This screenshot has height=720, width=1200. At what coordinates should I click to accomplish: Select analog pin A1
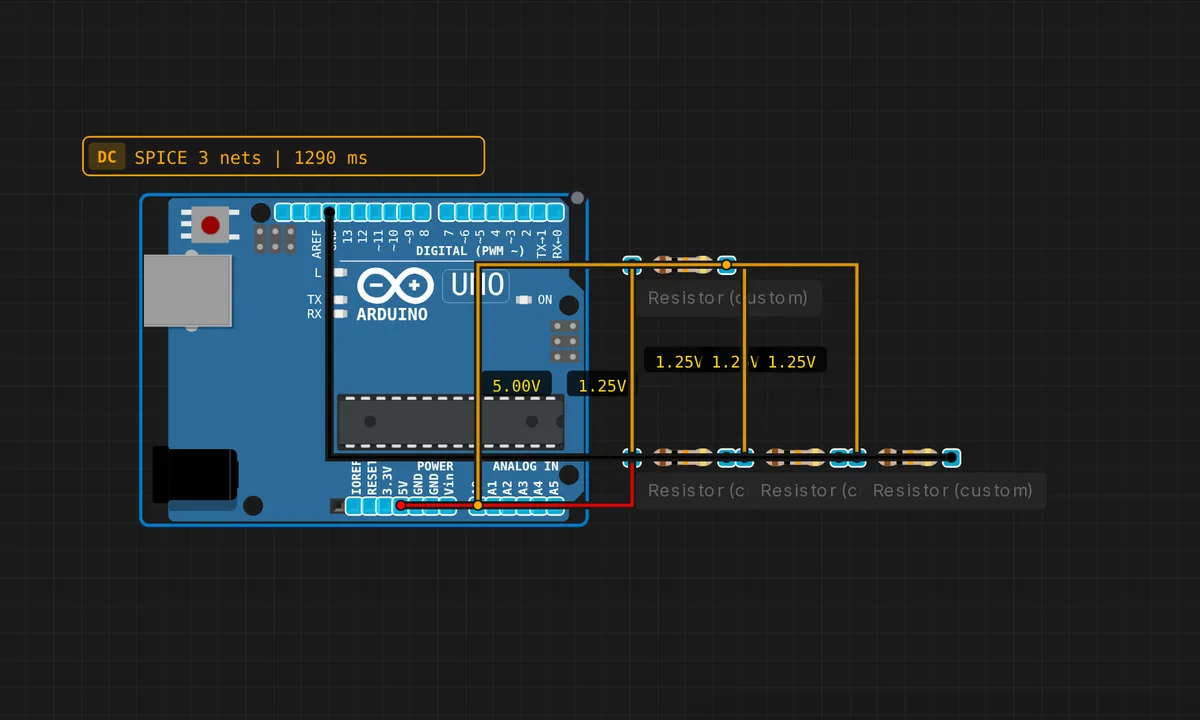point(493,506)
